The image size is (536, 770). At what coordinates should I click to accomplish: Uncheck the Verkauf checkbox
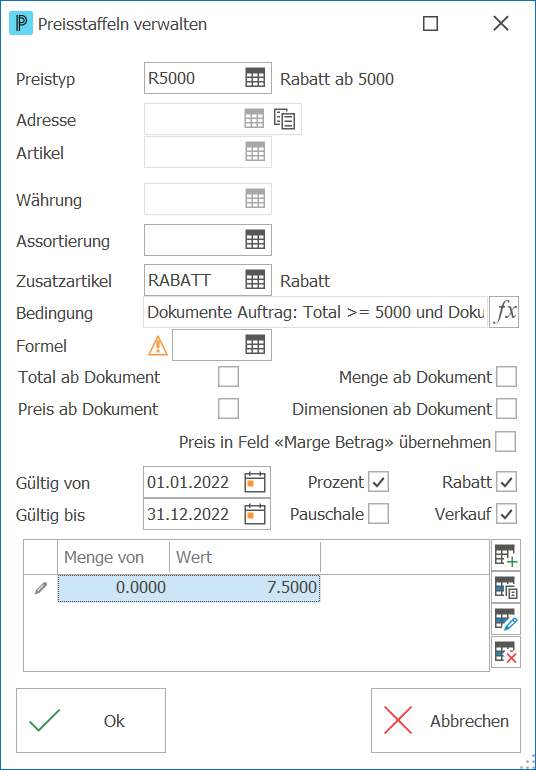click(x=507, y=514)
